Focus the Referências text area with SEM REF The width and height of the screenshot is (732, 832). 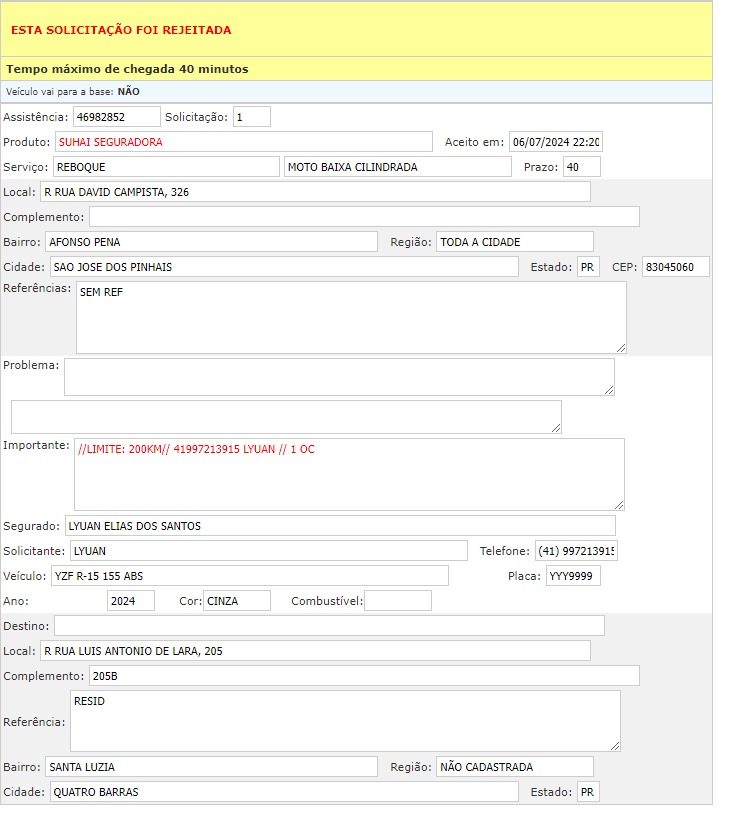tap(350, 317)
